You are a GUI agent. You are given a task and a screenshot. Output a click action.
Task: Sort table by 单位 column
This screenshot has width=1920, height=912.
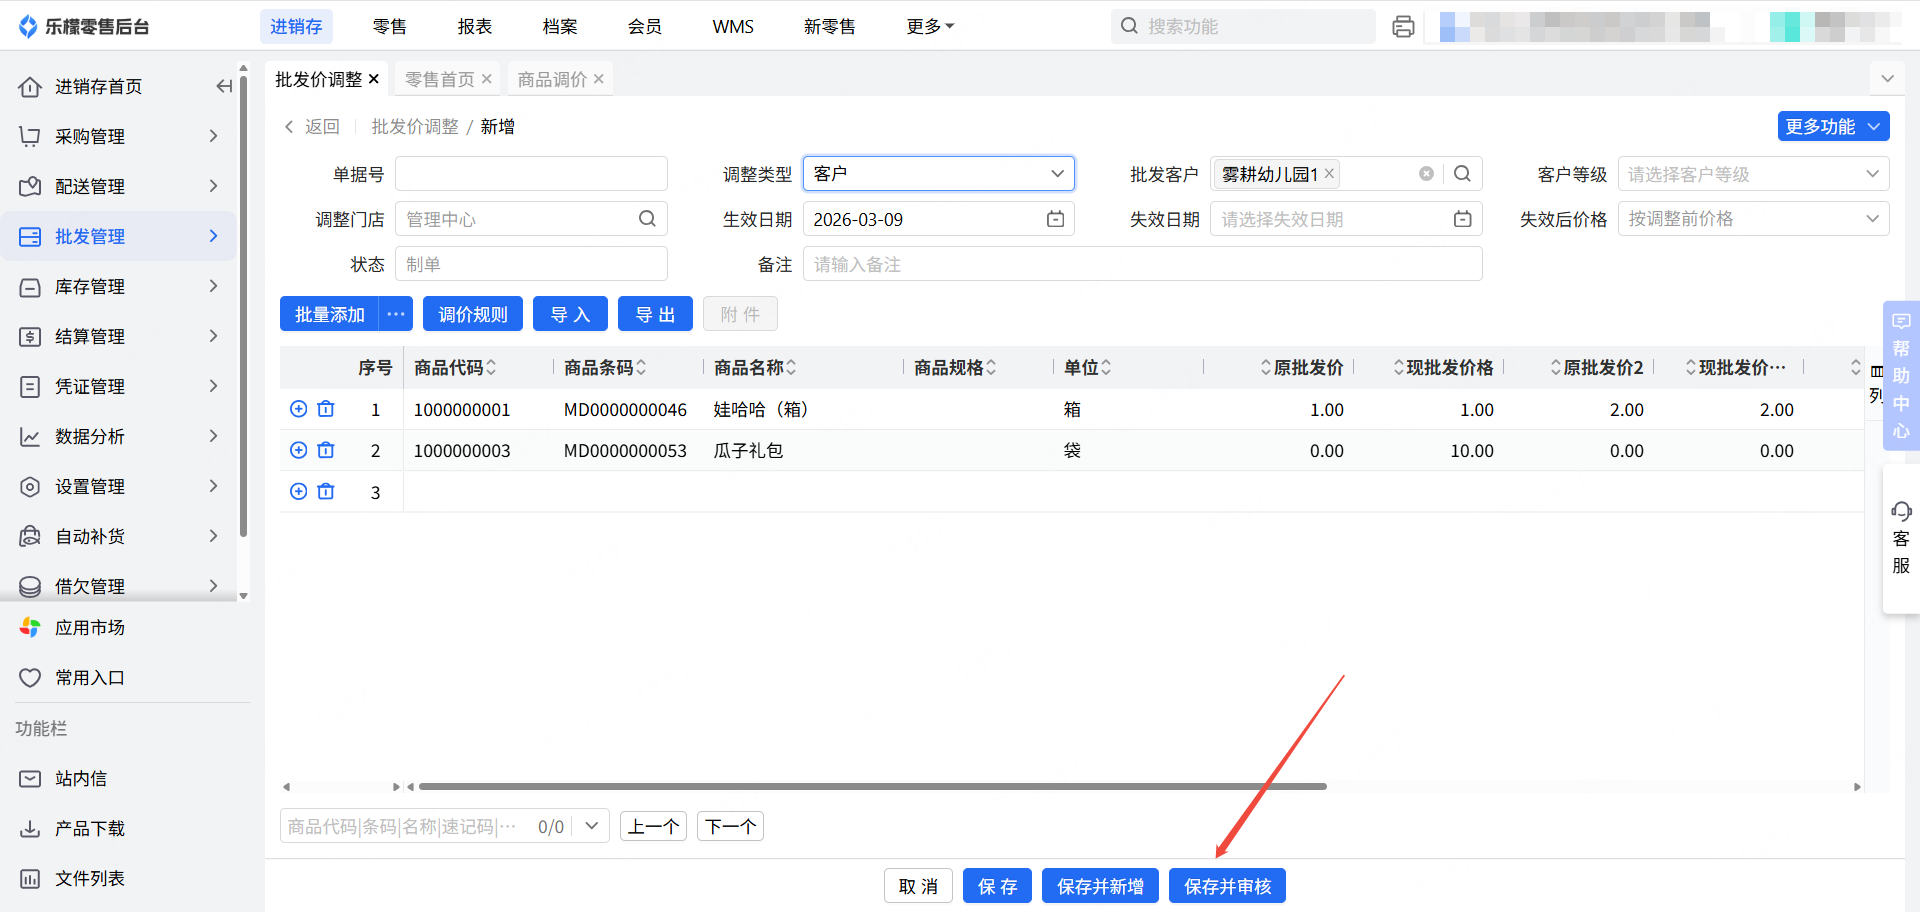click(x=1106, y=368)
